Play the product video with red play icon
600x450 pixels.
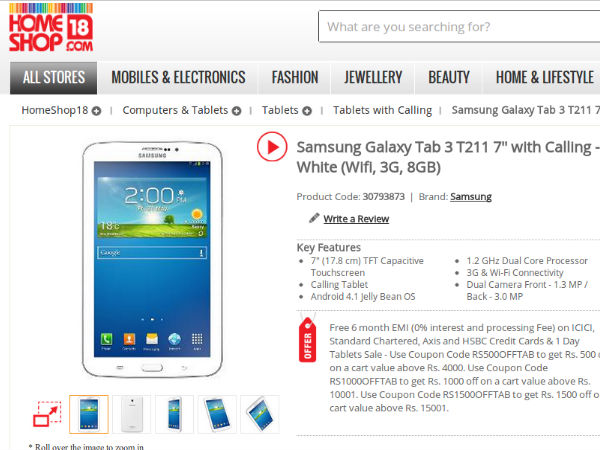click(272, 147)
